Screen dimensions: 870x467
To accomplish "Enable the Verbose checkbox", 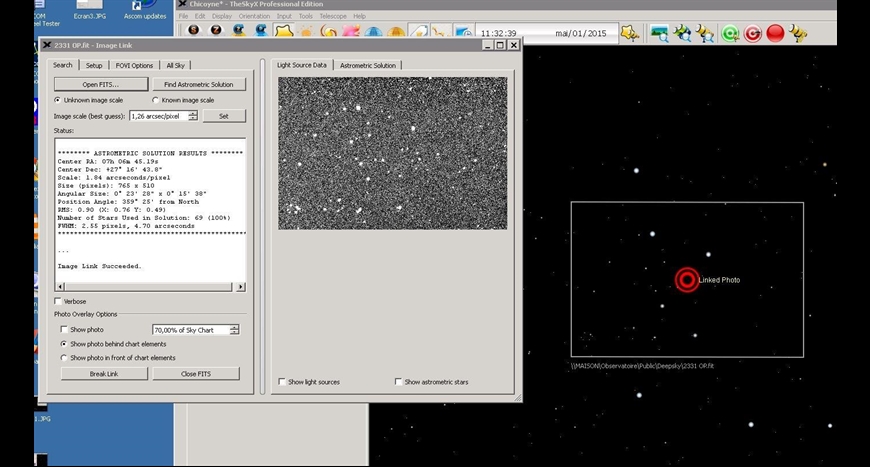I will [x=57, y=301].
